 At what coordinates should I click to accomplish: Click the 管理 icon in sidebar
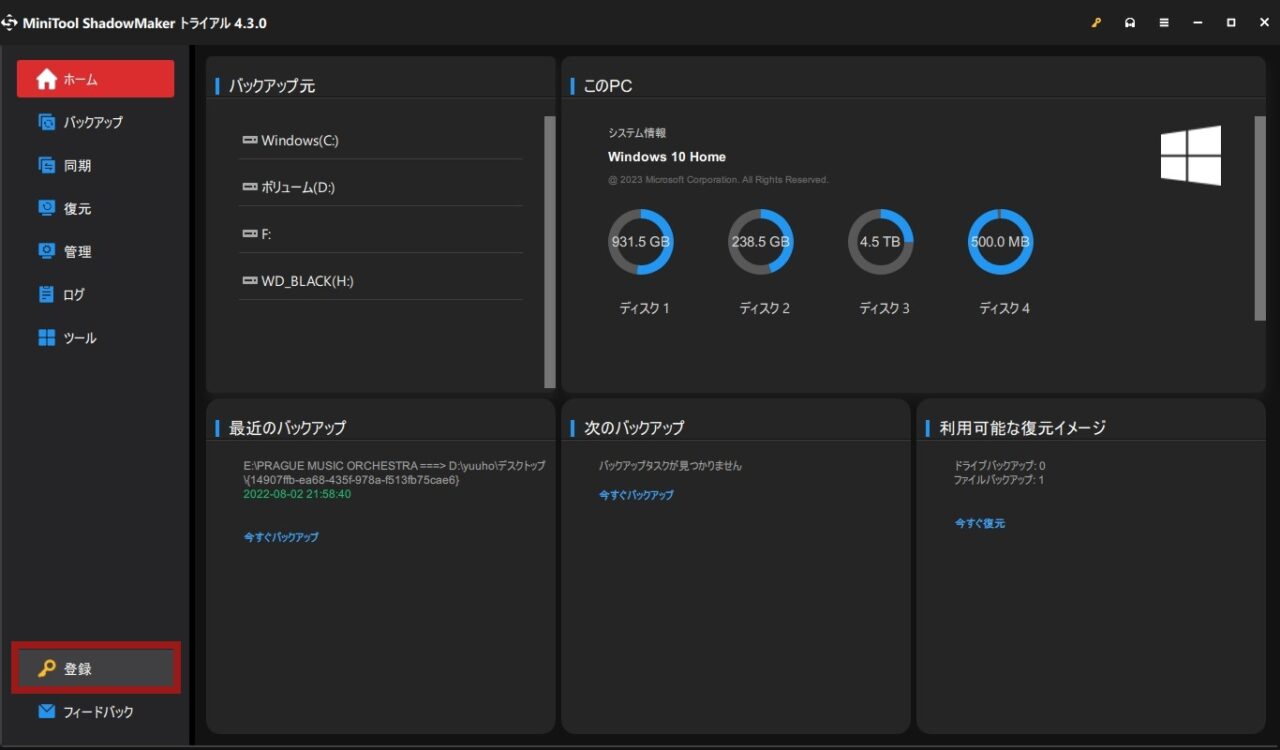tap(46, 251)
